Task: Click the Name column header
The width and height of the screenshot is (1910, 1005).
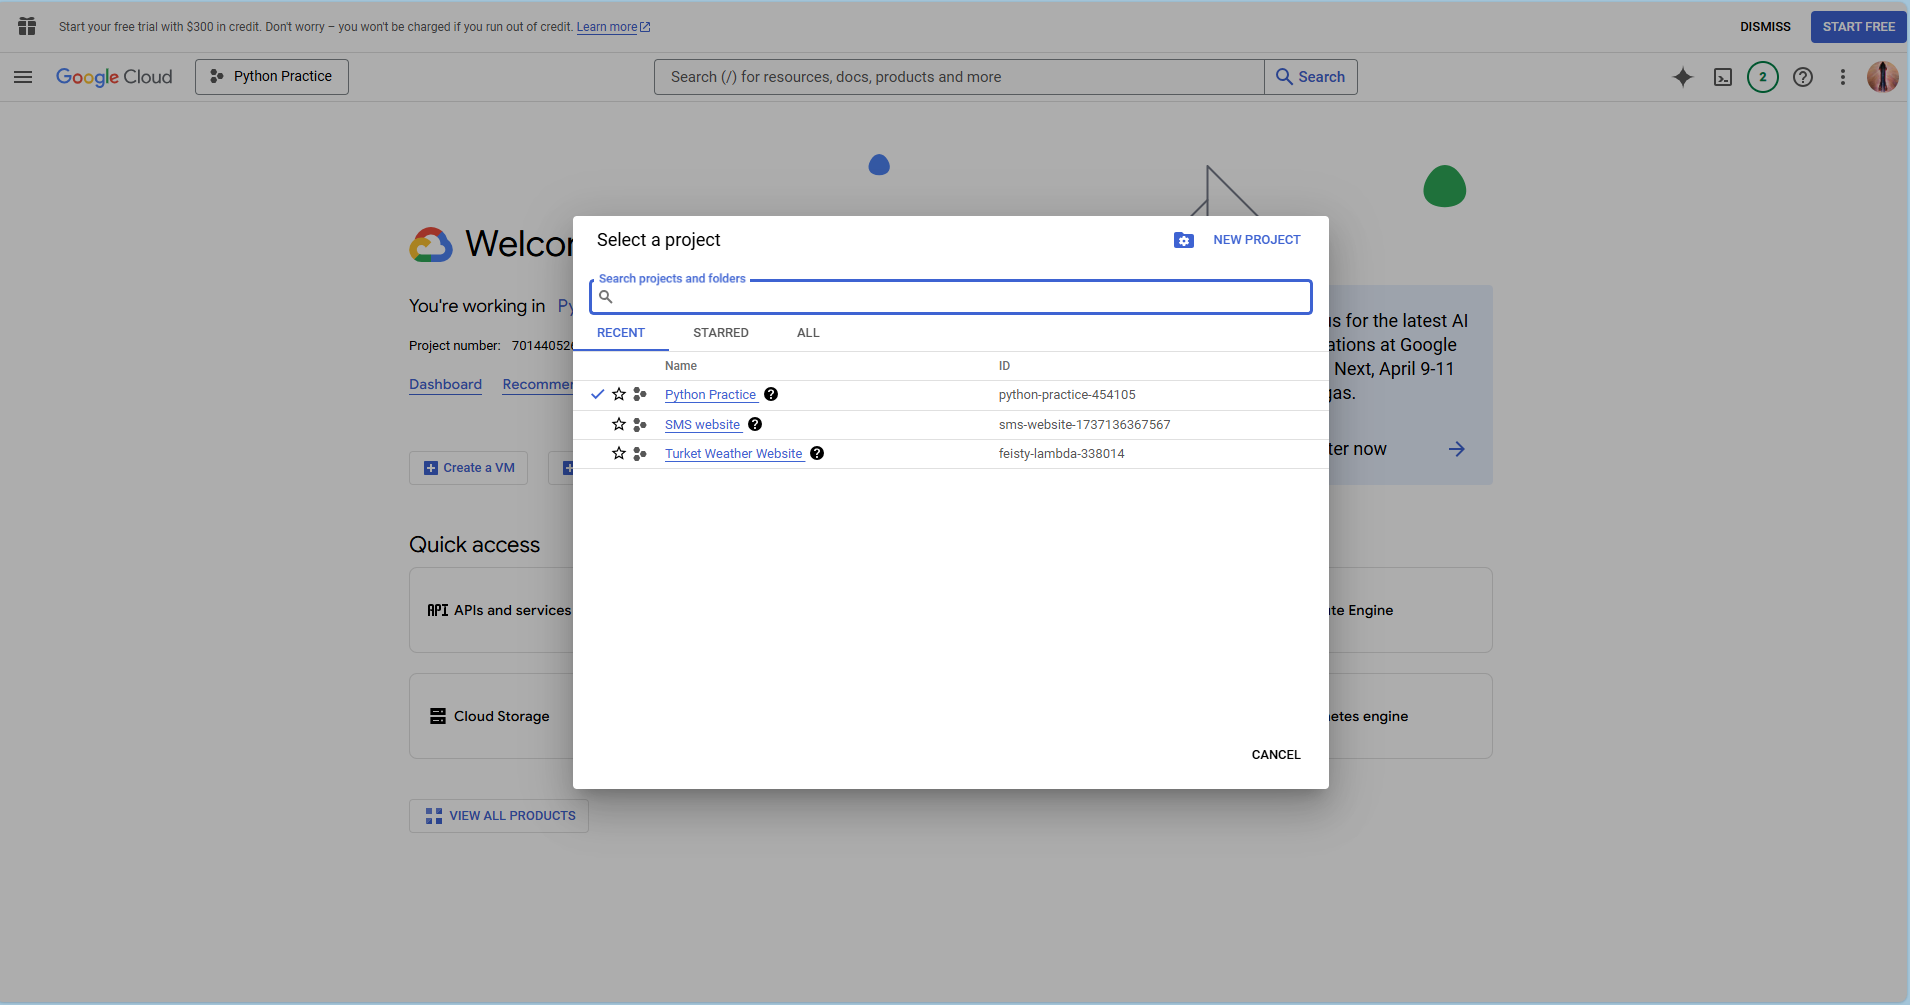Action: 681,366
